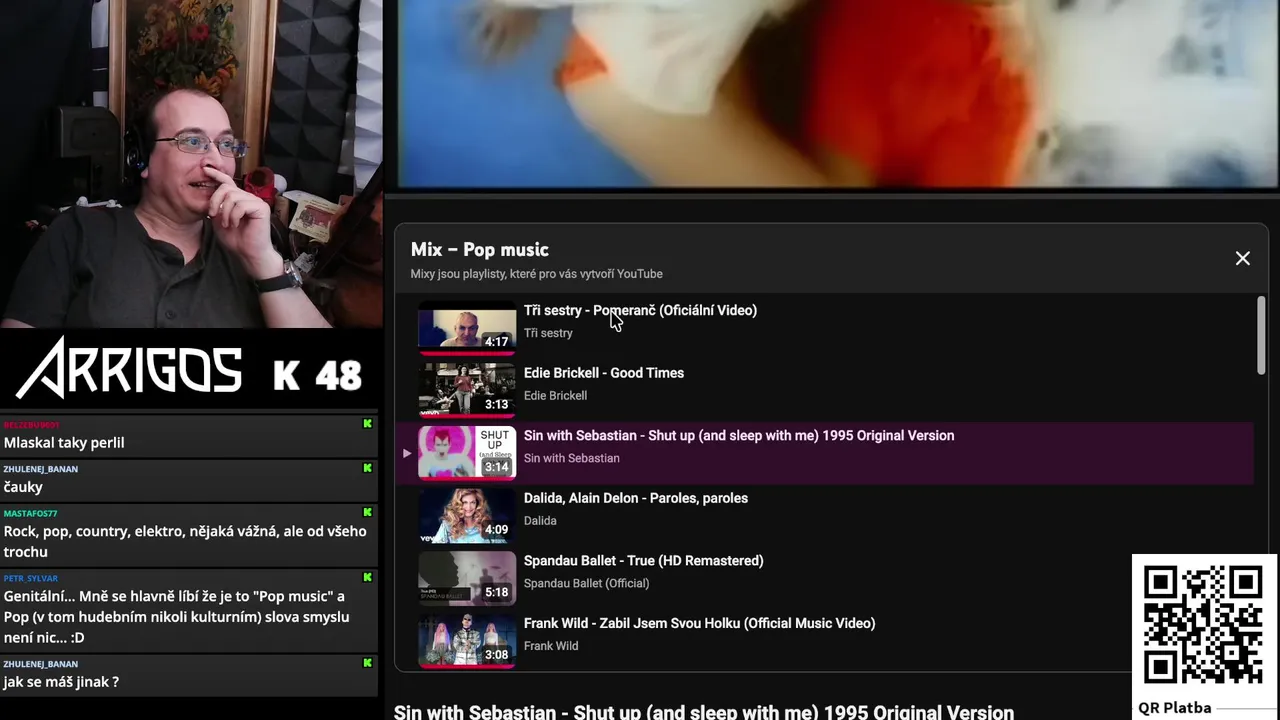Open channel name 'Tři sestry' under first video
Screen dimensions: 1280x720
548,333
